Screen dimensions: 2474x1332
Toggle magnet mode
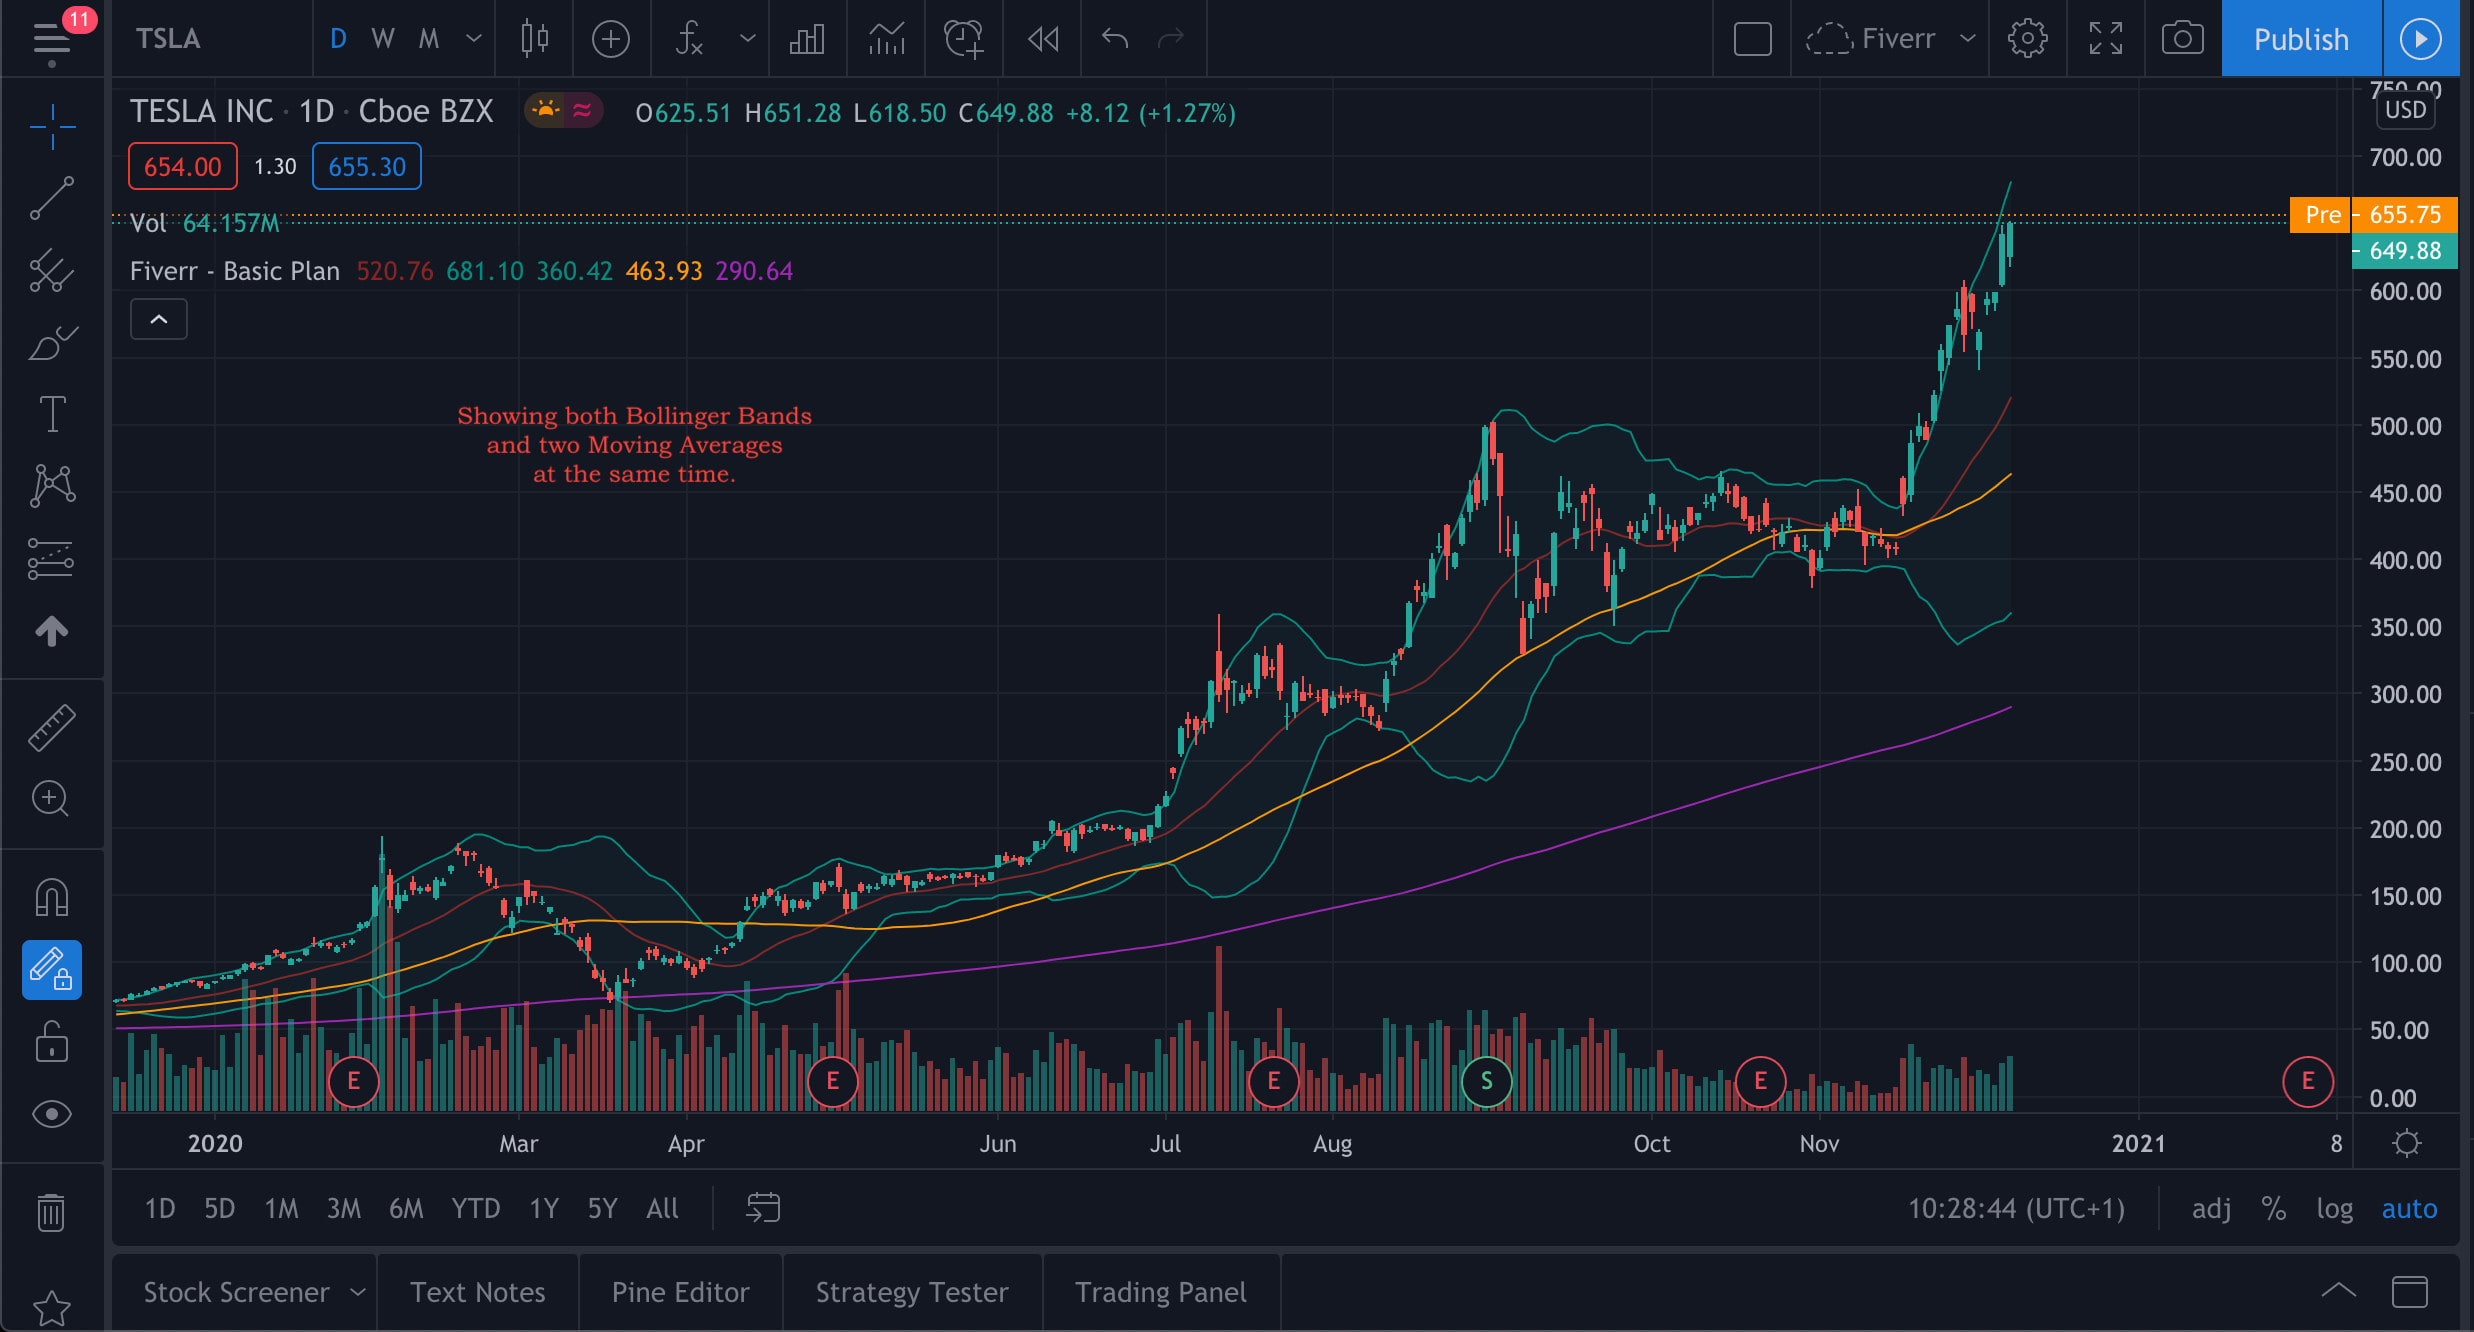pyautogui.click(x=52, y=897)
